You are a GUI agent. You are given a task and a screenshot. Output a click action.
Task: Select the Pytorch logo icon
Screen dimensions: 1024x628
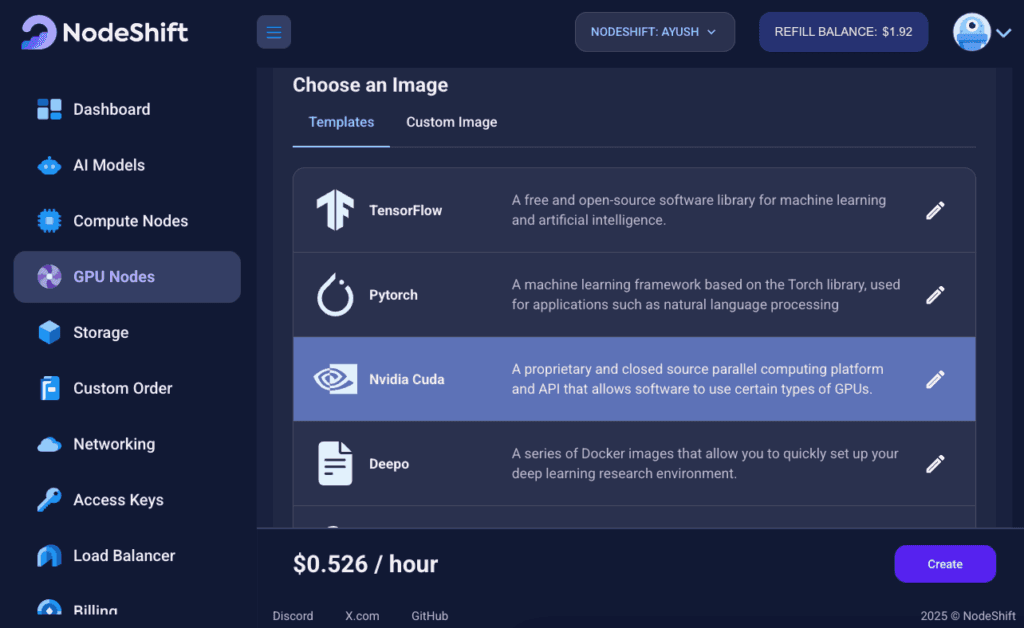[335, 295]
